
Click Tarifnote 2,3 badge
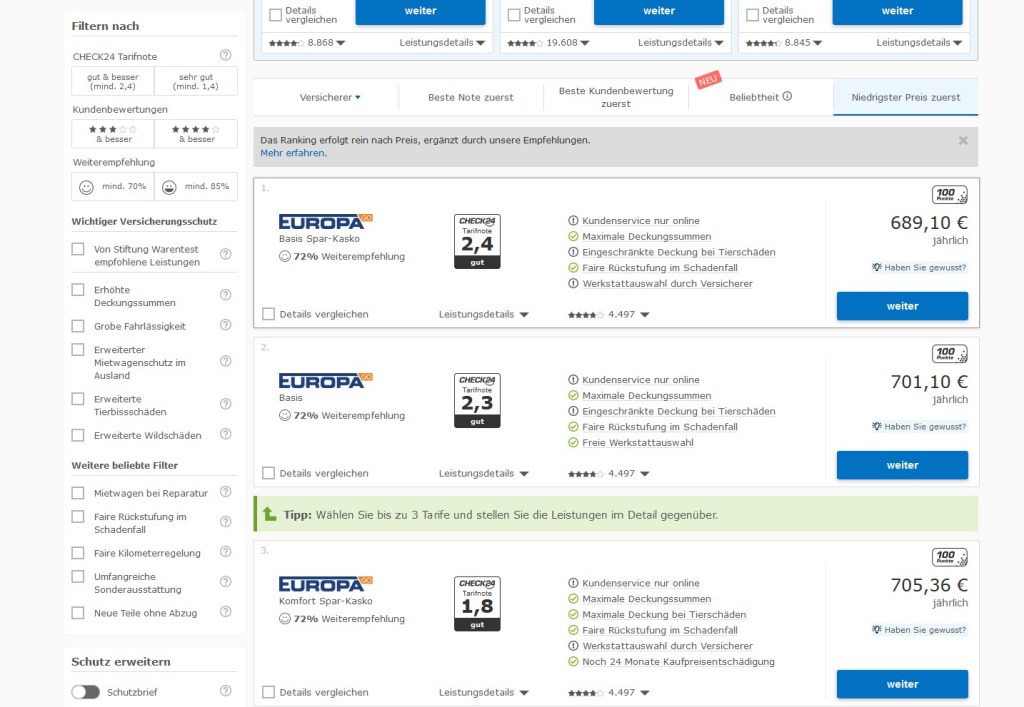(x=477, y=401)
